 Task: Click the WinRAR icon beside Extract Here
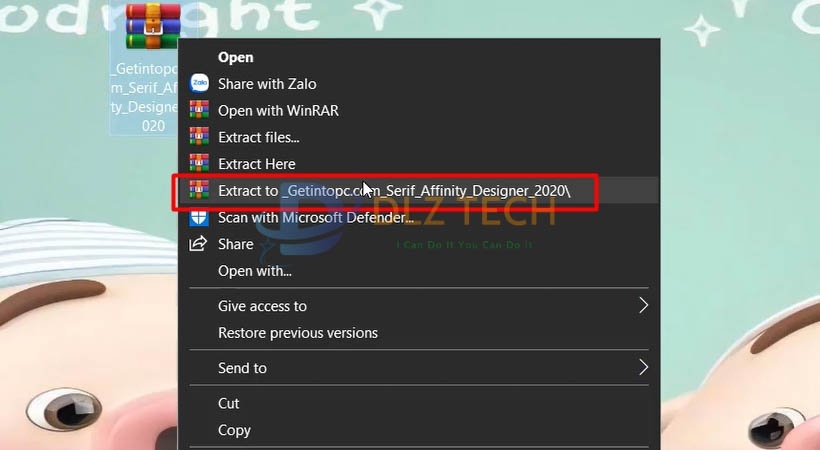[x=199, y=163]
